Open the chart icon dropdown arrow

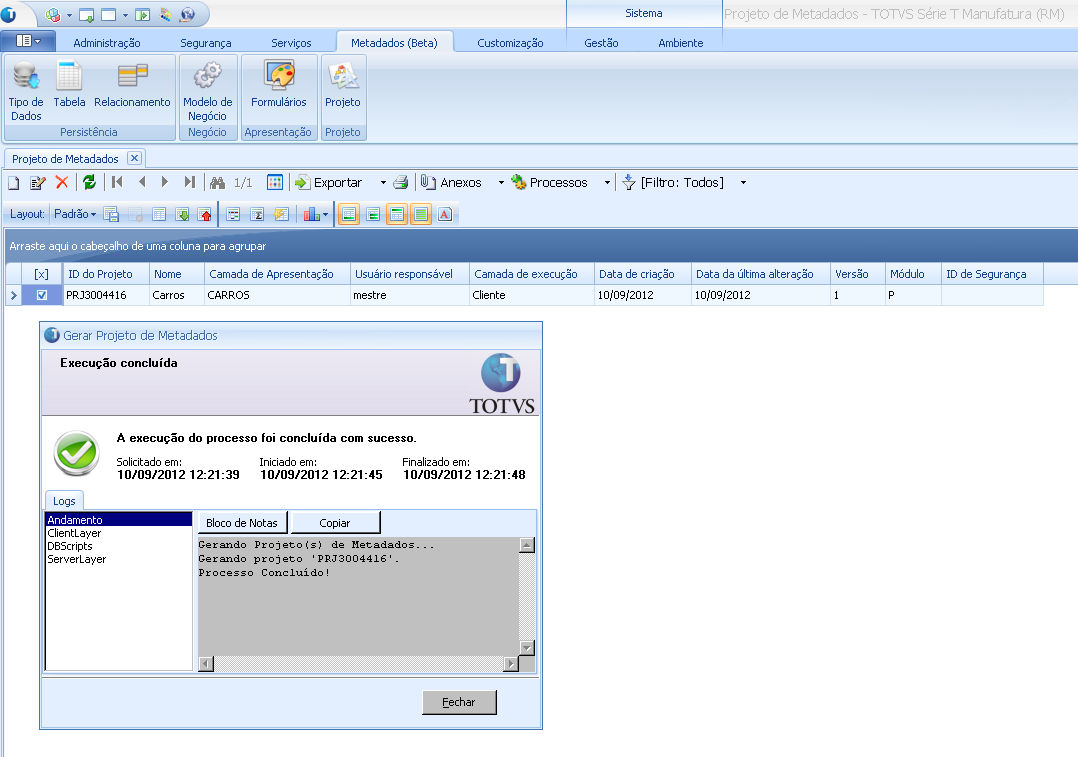[x=325, y=215]
